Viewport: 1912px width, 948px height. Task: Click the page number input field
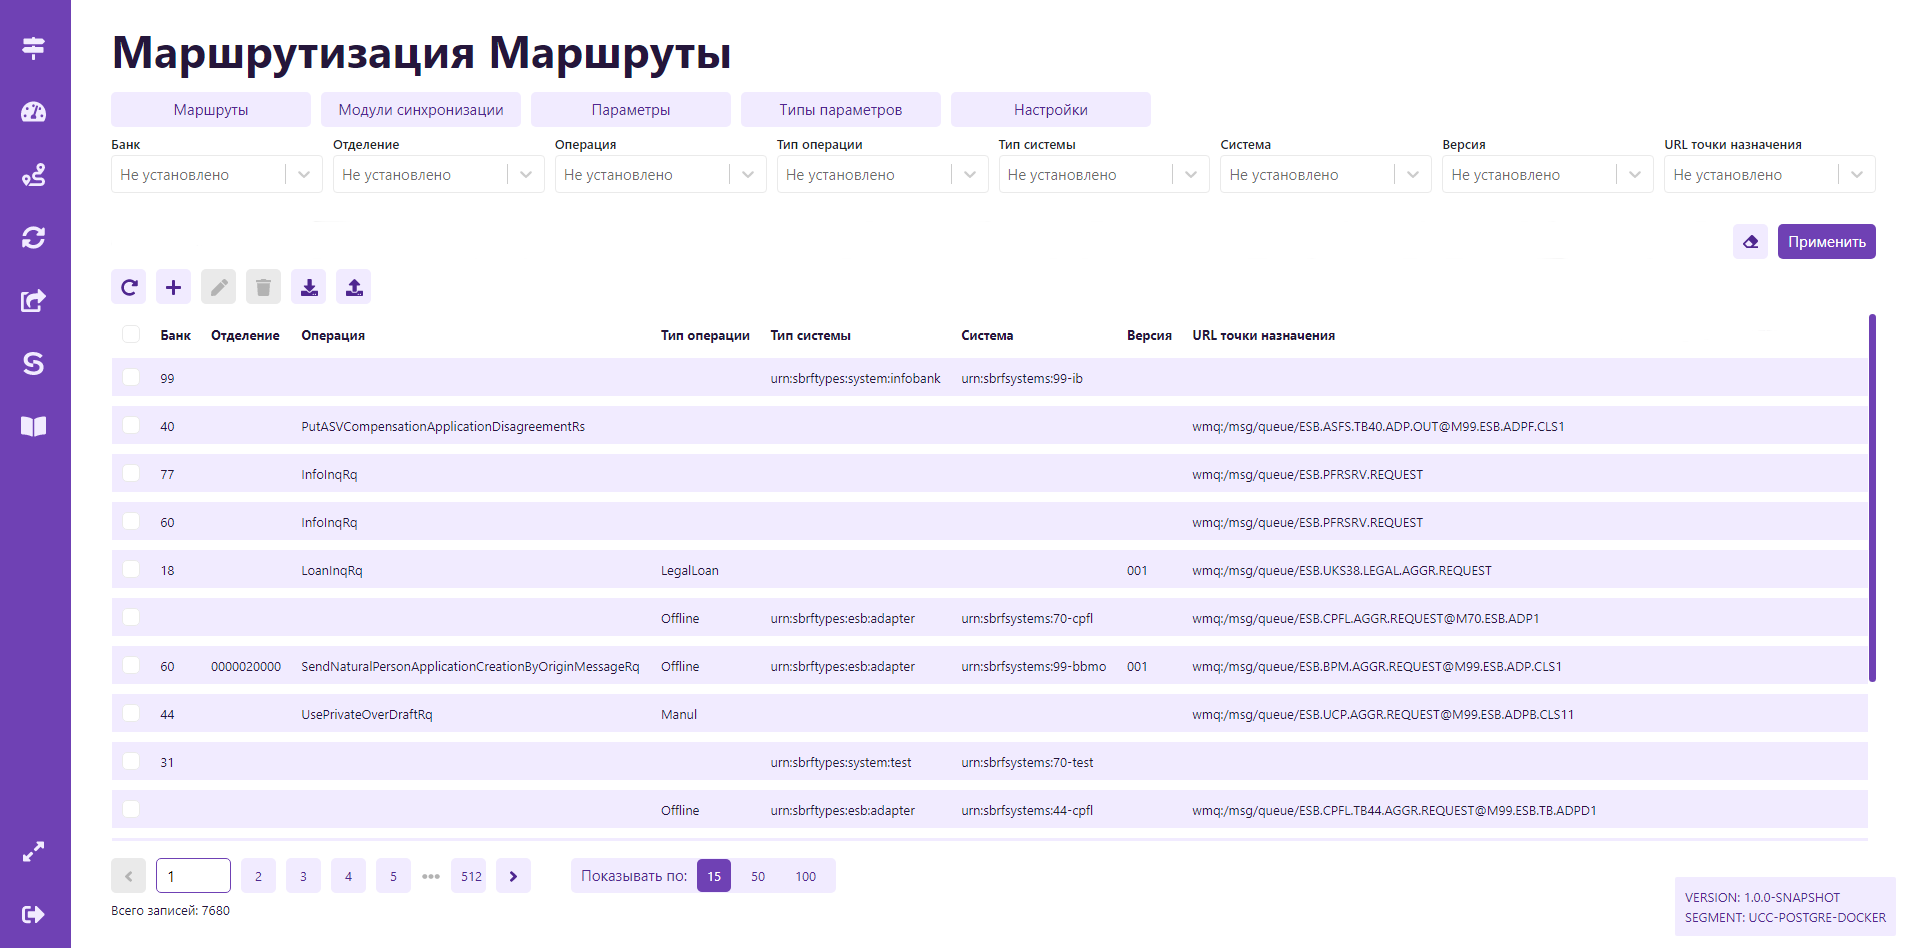(x=194, y=876)
